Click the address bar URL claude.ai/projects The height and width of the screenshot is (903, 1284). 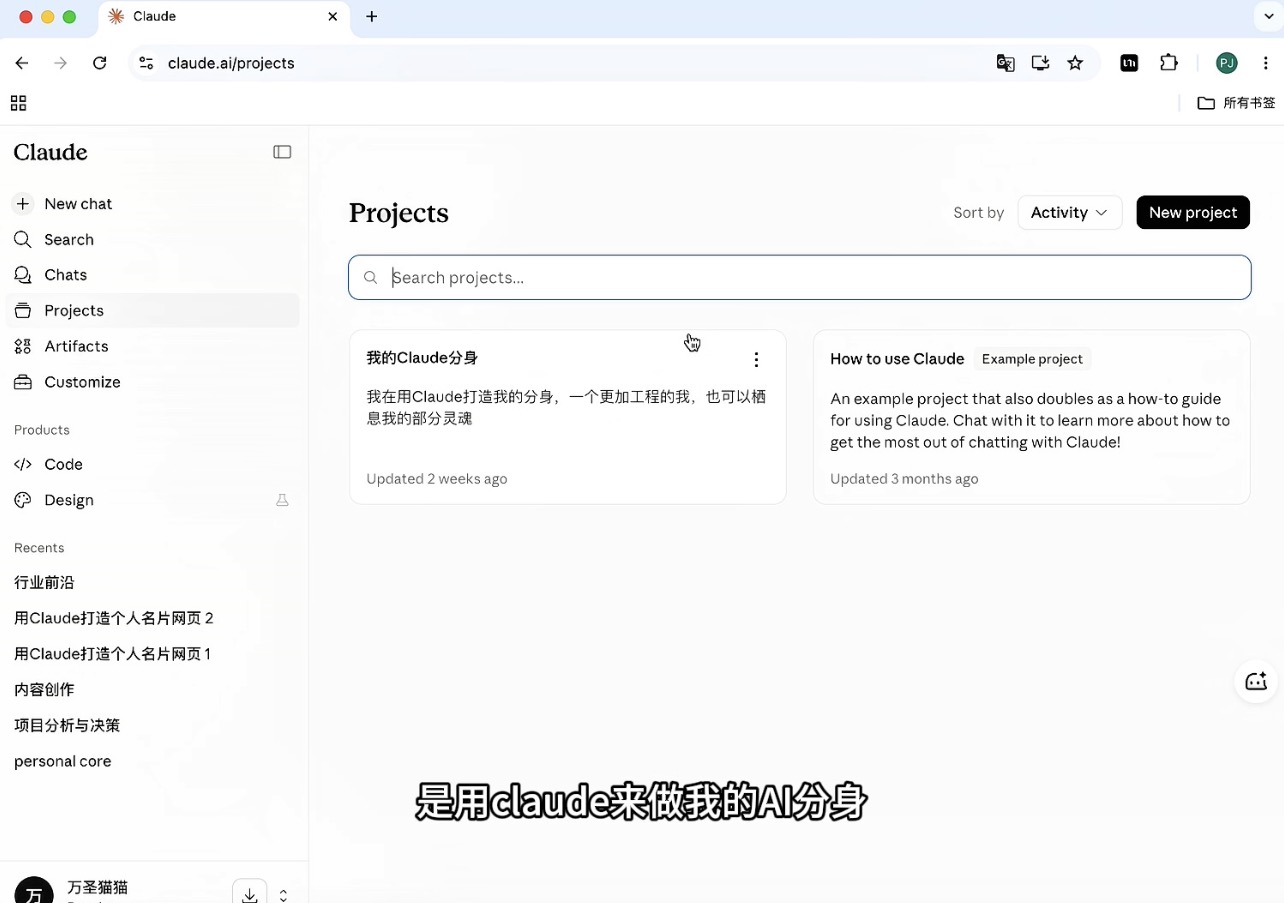pyautogui.click(x=231, y=63)
